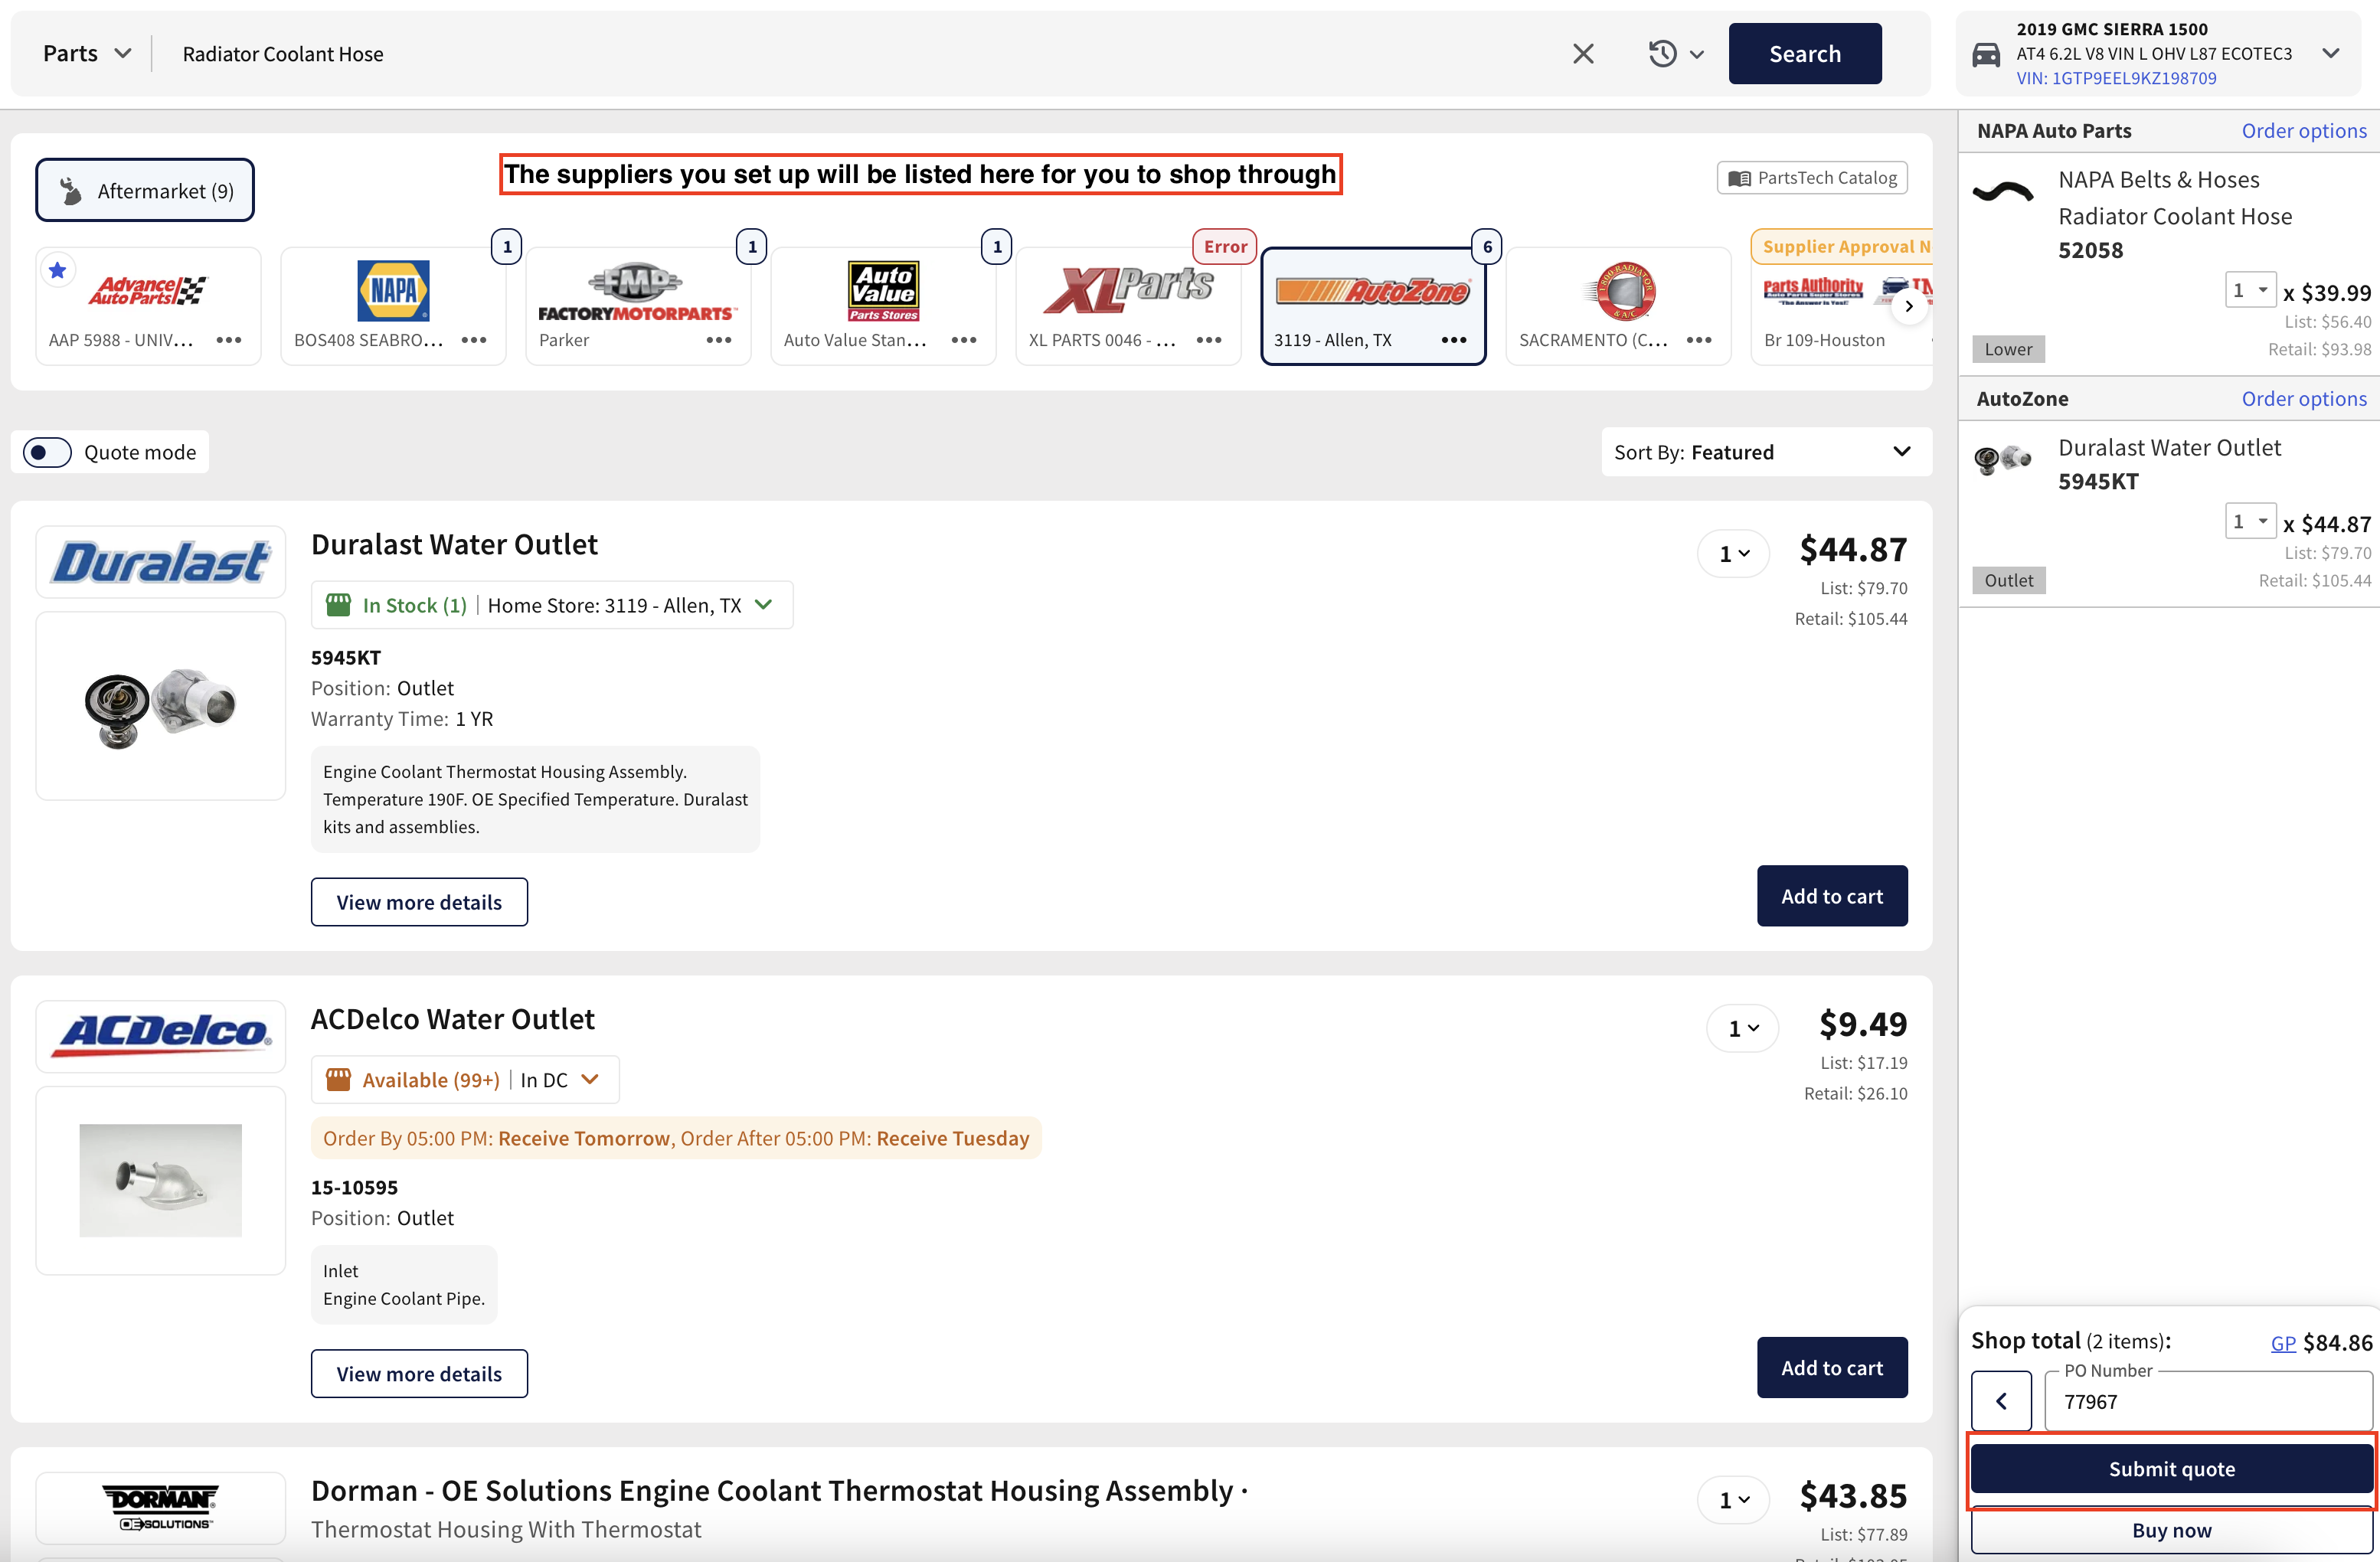Image resolution: width=2380 pixels, height=1562 pixels.
Task: Select the Parts Authority supplier logo
Action: coord(1813,291)
